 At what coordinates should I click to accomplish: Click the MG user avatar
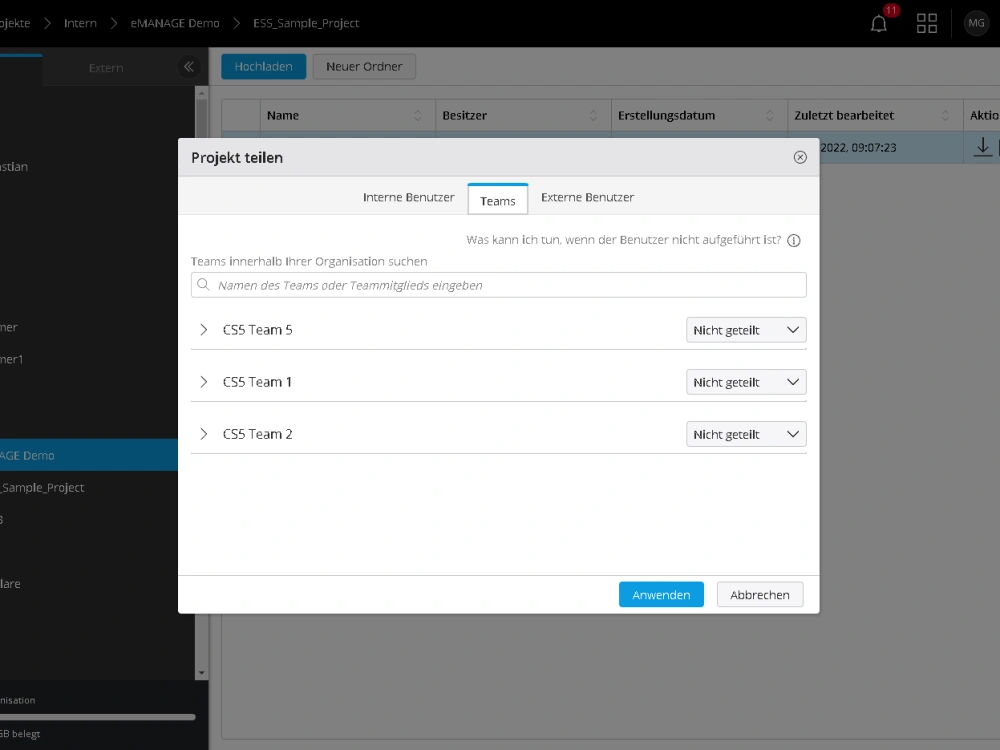(x=975, y=22)
